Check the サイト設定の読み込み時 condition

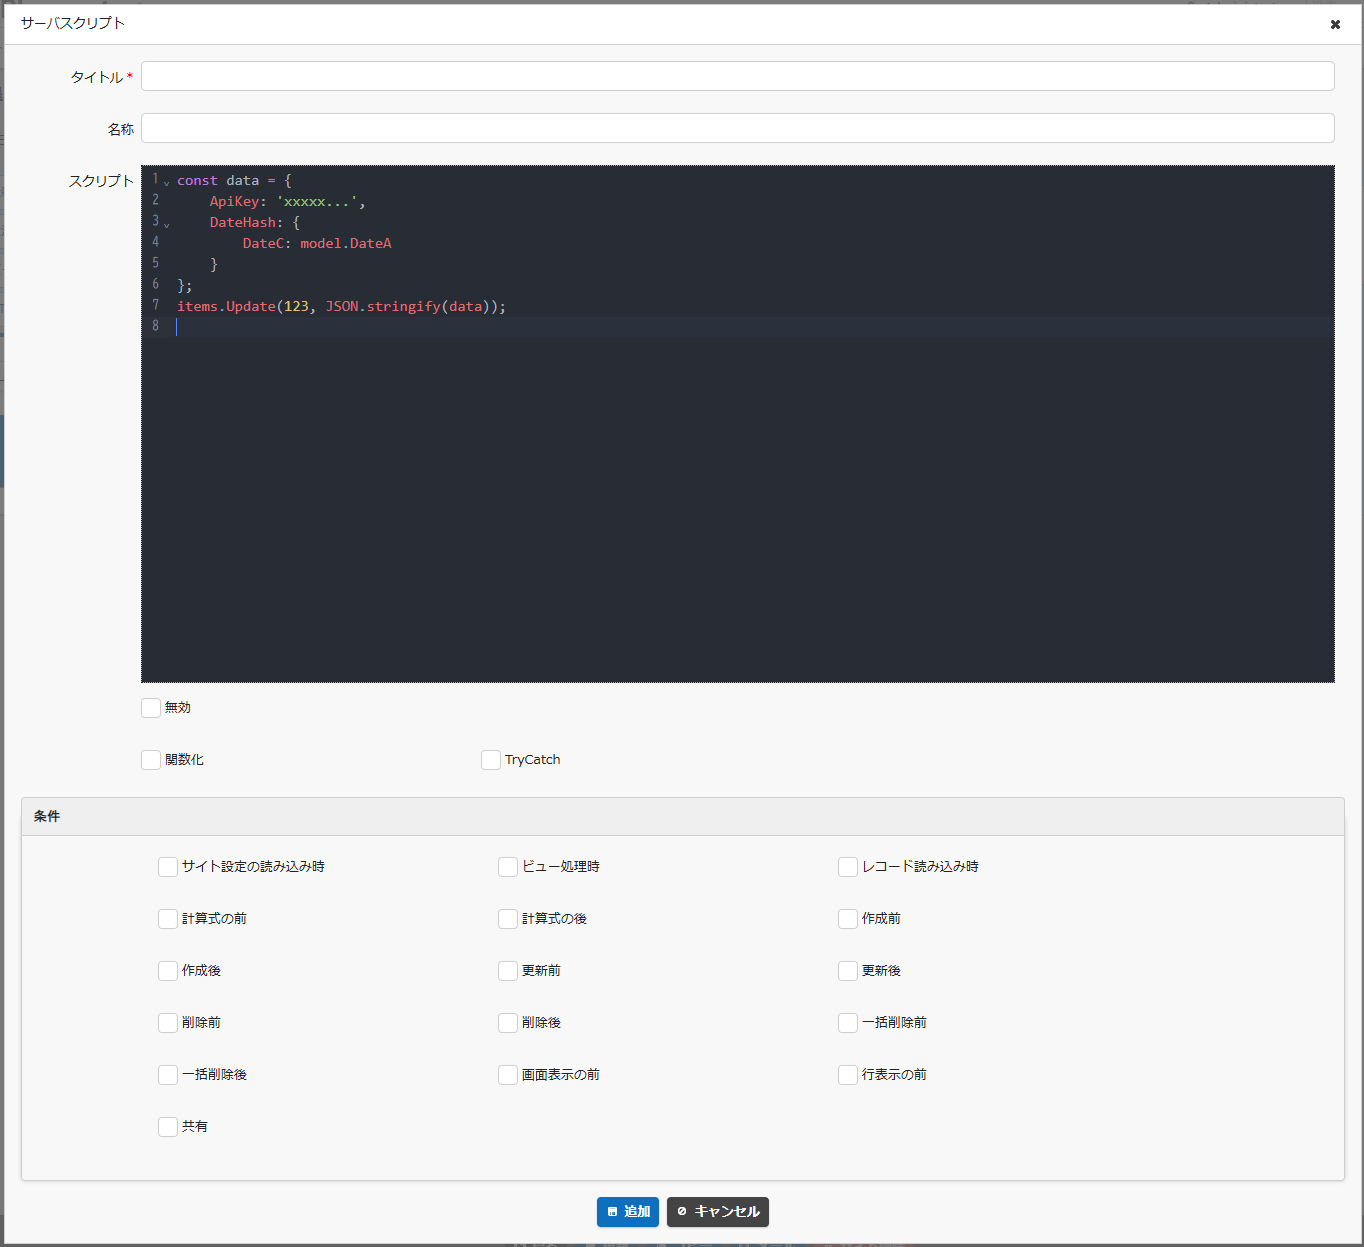click(x=167, y=867)
